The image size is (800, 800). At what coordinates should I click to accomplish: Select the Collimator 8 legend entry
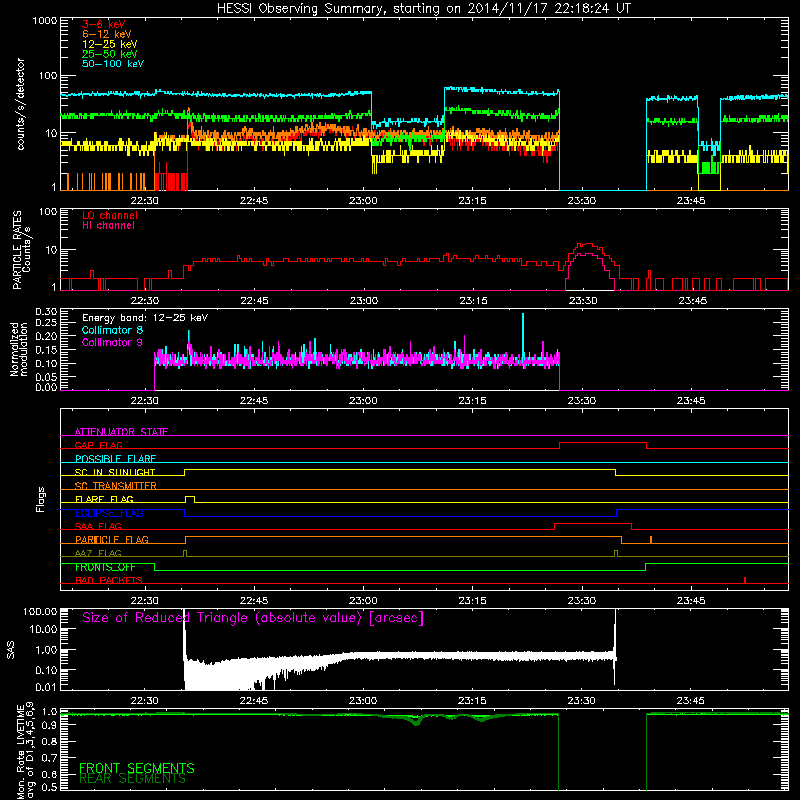112,330
